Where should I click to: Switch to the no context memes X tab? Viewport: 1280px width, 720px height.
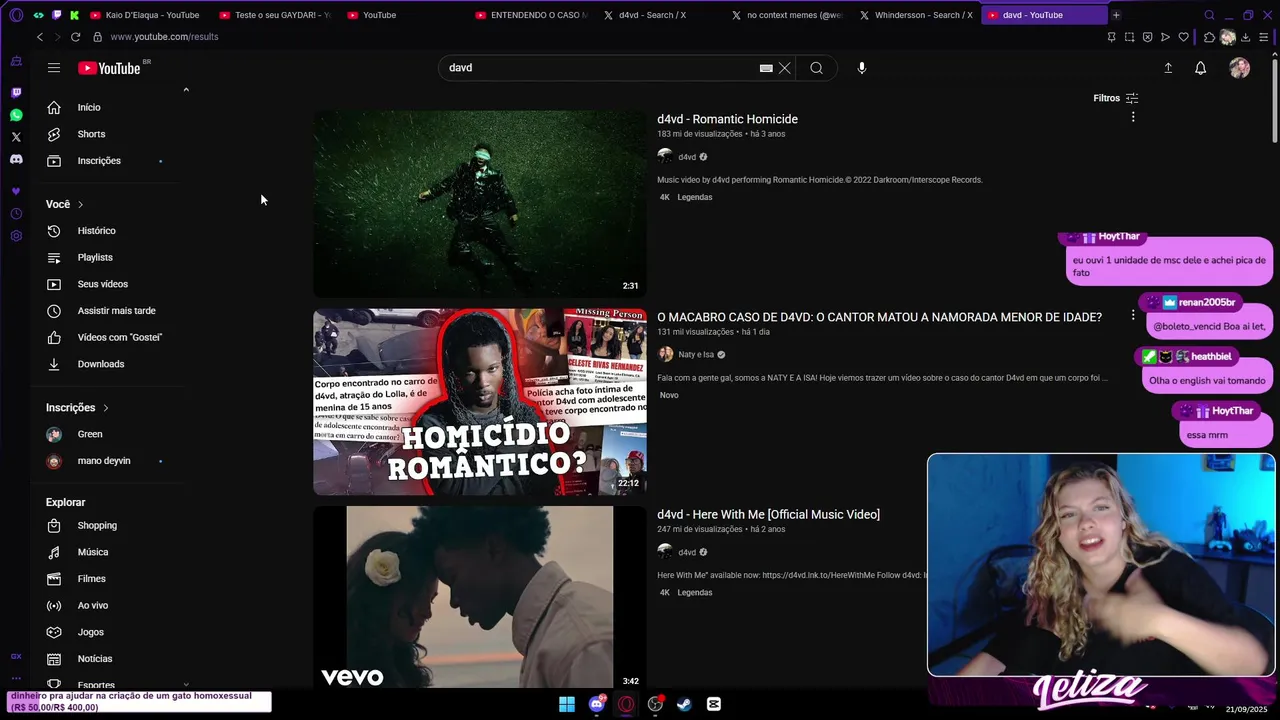click(788, 15)
